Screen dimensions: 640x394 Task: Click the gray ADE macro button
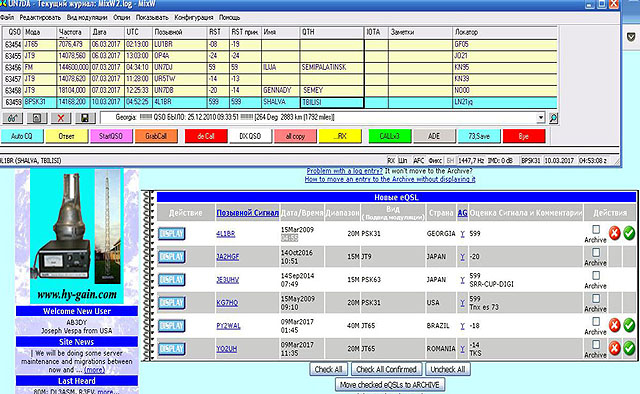tap(434, 136)
